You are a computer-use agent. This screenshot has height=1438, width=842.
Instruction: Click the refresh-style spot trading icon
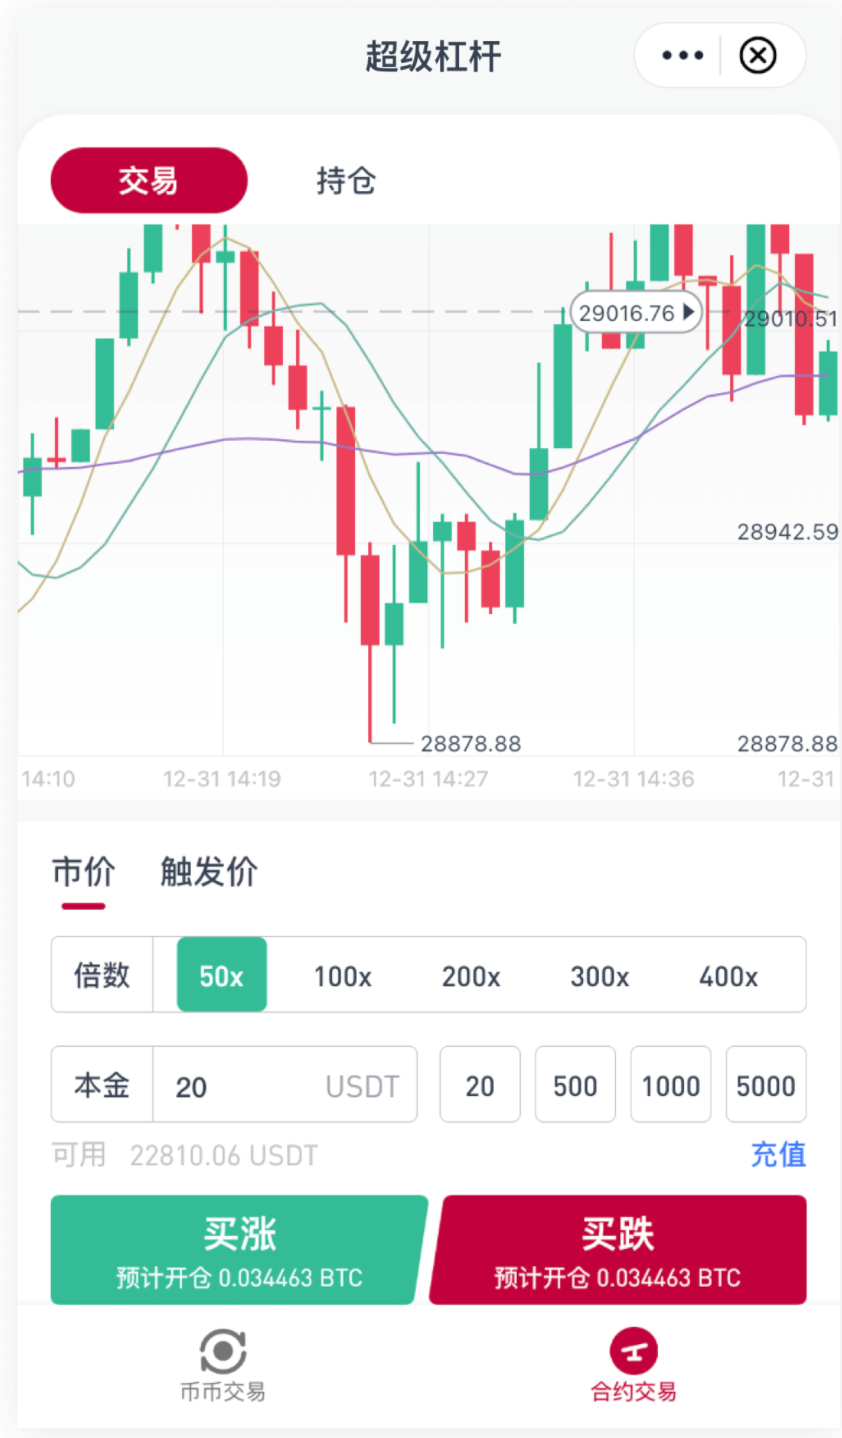point(222,1348)
